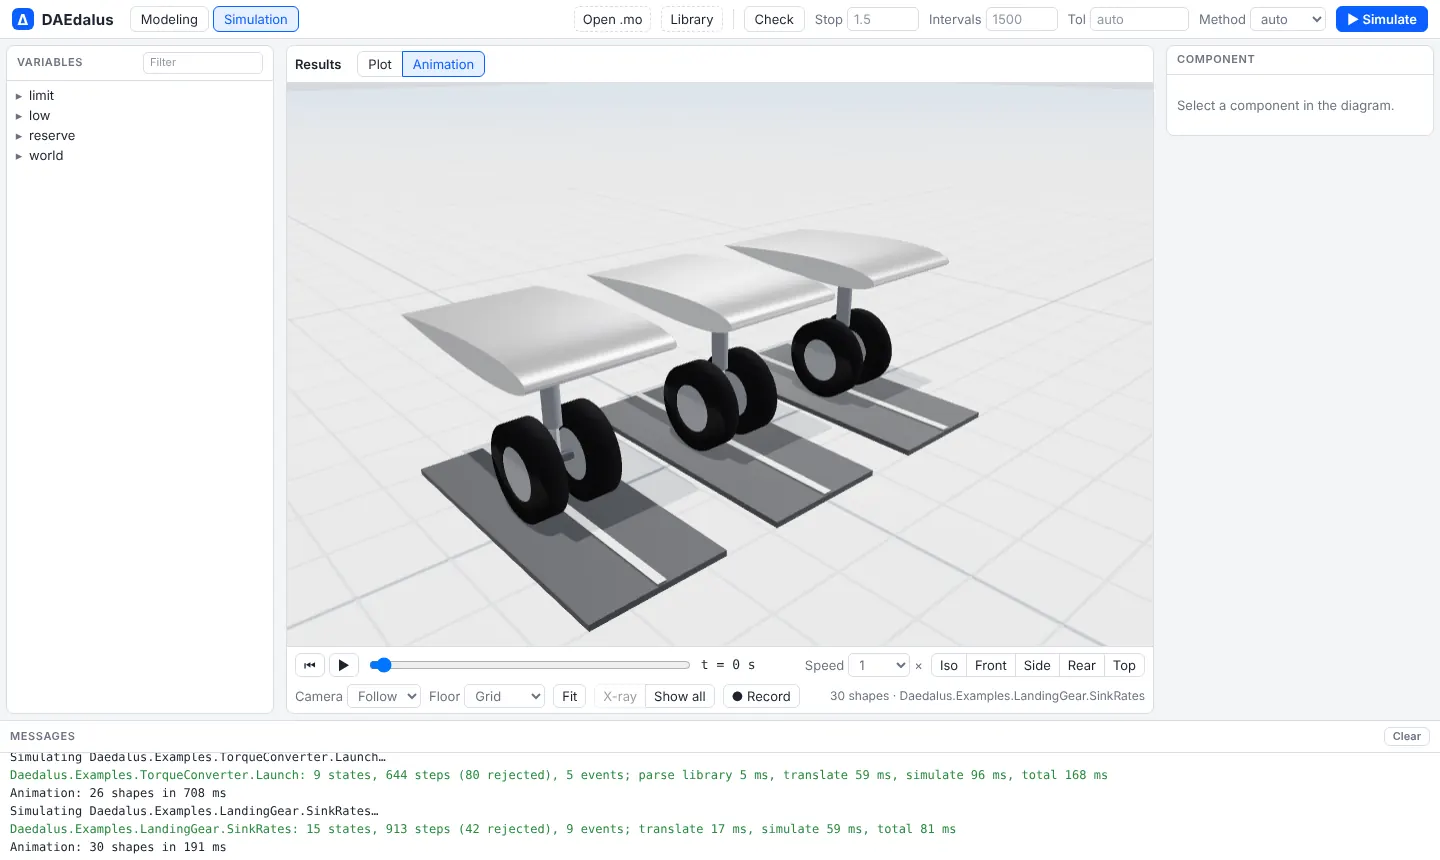Screen dimensions: 1440x860
Task: Switch to Simulation mode
Action: point(256,19)
